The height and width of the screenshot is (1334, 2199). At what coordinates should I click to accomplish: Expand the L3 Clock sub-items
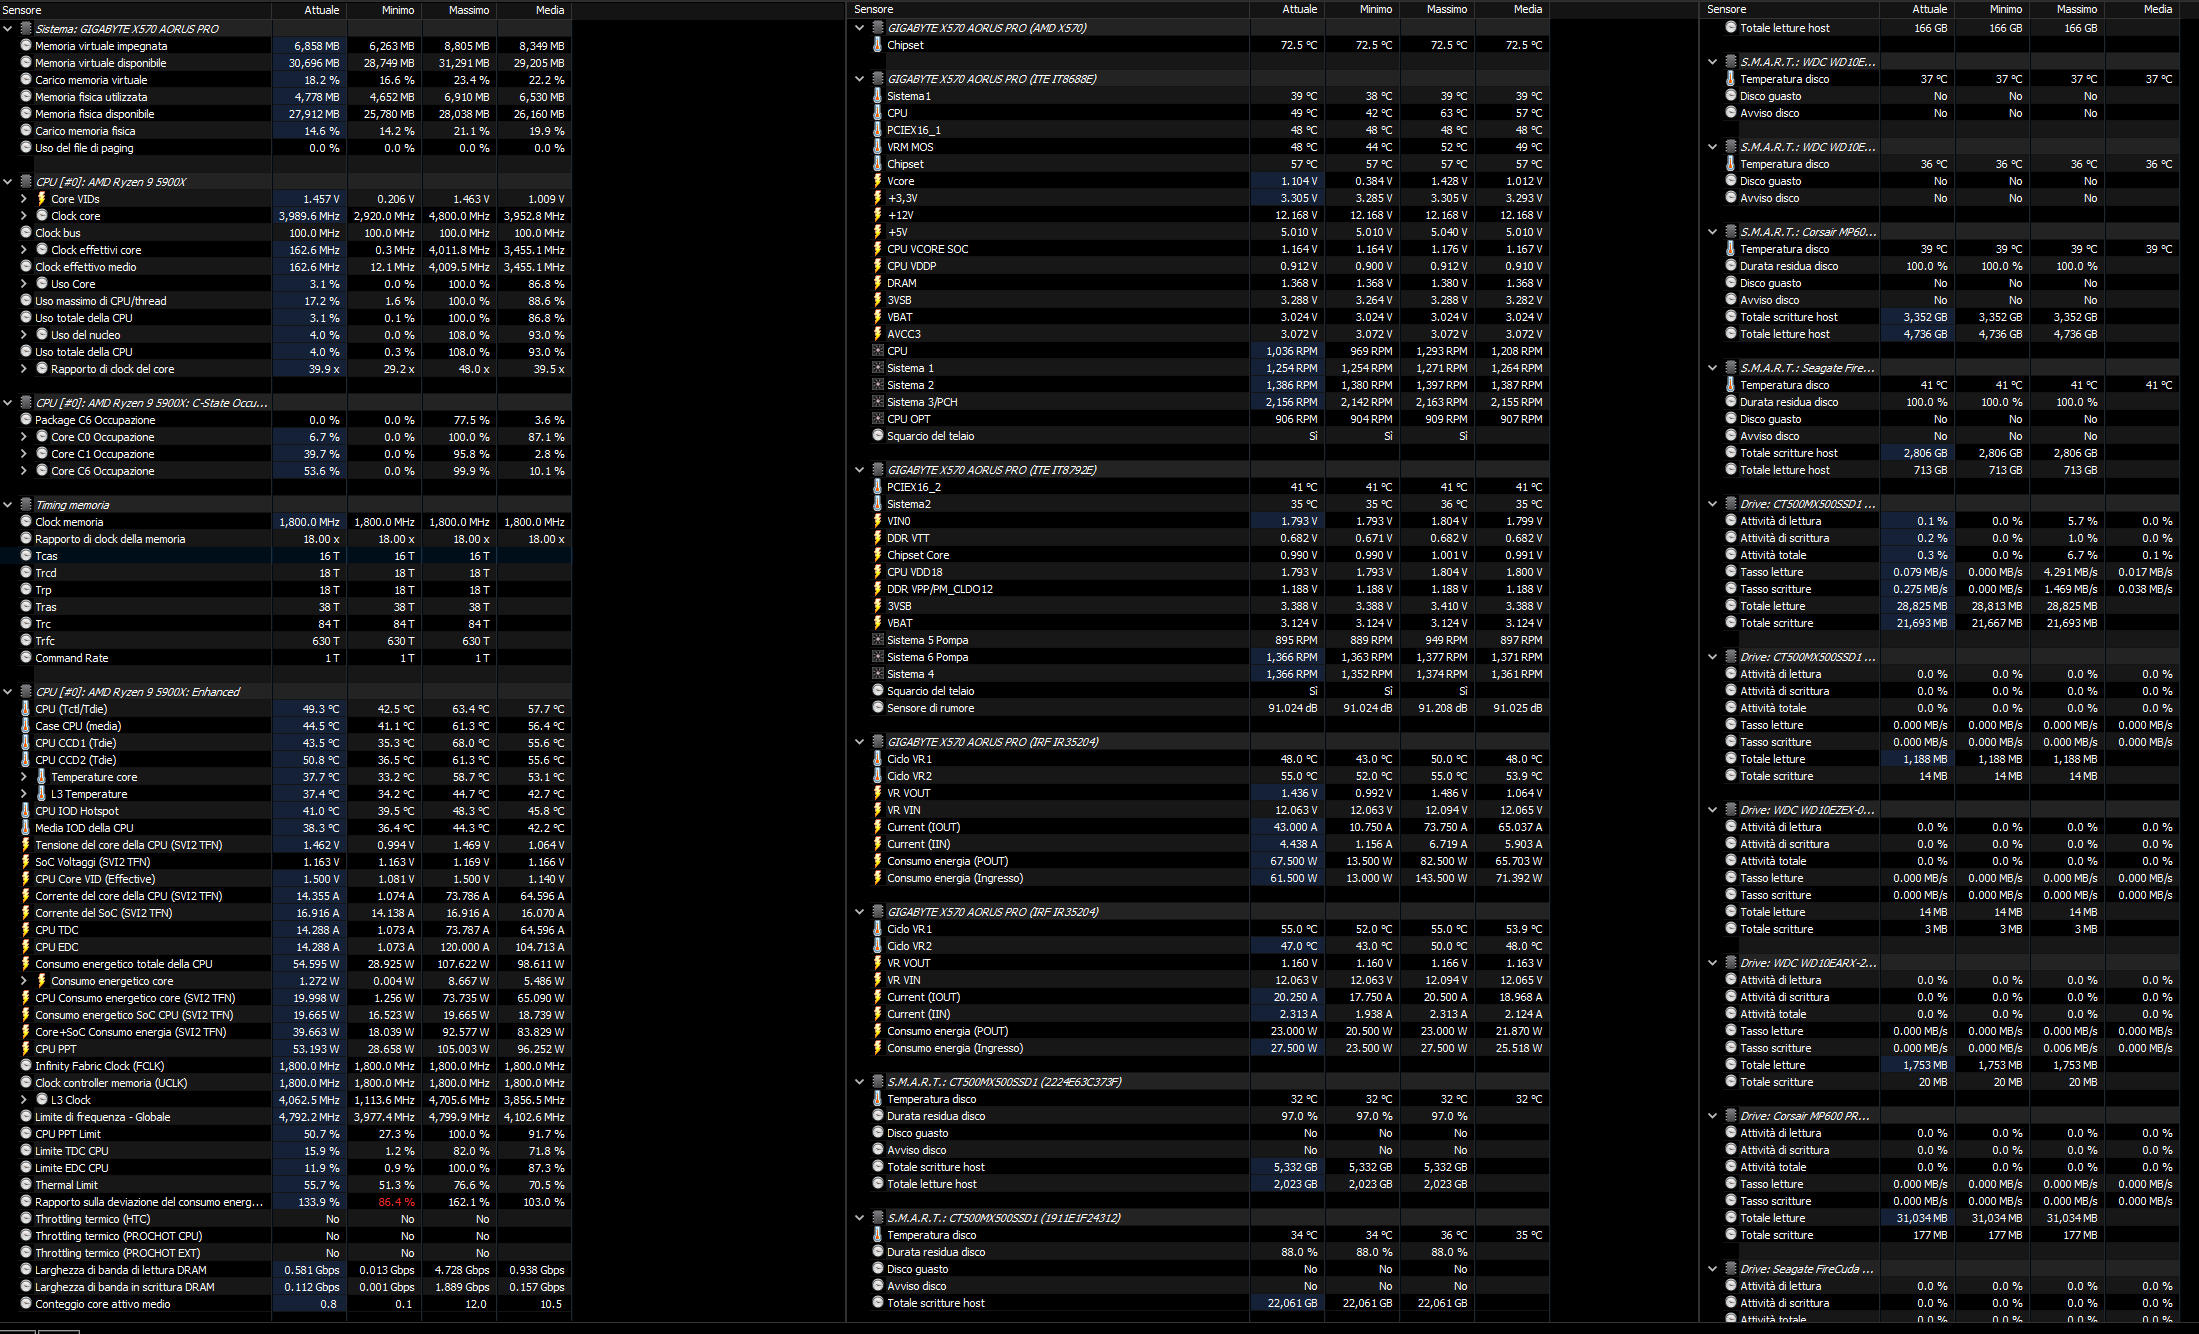click(x=24, y=1100)
